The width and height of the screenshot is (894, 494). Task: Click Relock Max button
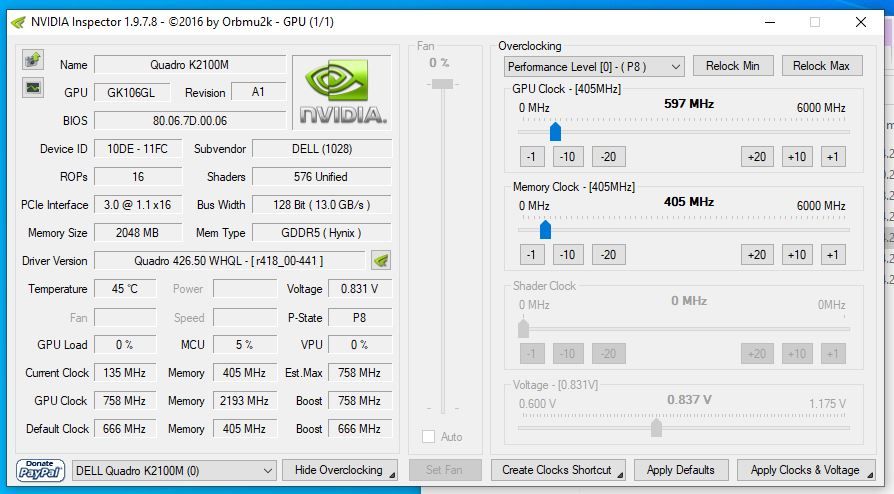click(x=822, y=66)
